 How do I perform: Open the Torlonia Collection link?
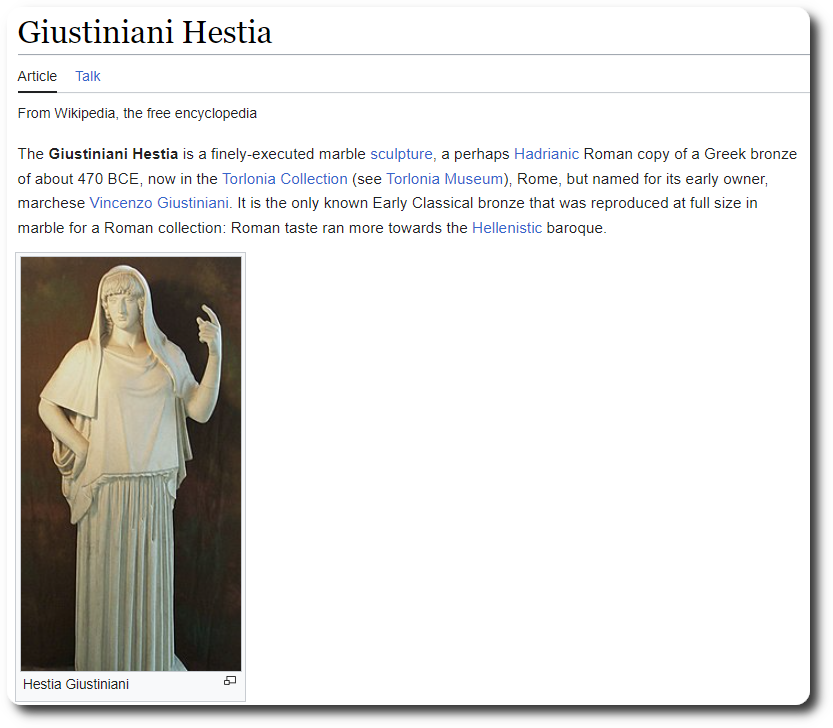285,179
